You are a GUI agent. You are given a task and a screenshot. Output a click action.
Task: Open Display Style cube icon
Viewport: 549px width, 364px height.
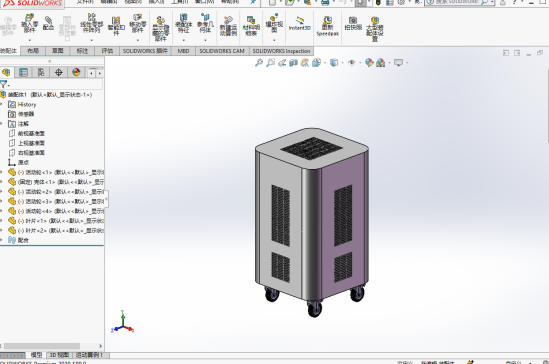pyautogui.click(x=334, y=63)
